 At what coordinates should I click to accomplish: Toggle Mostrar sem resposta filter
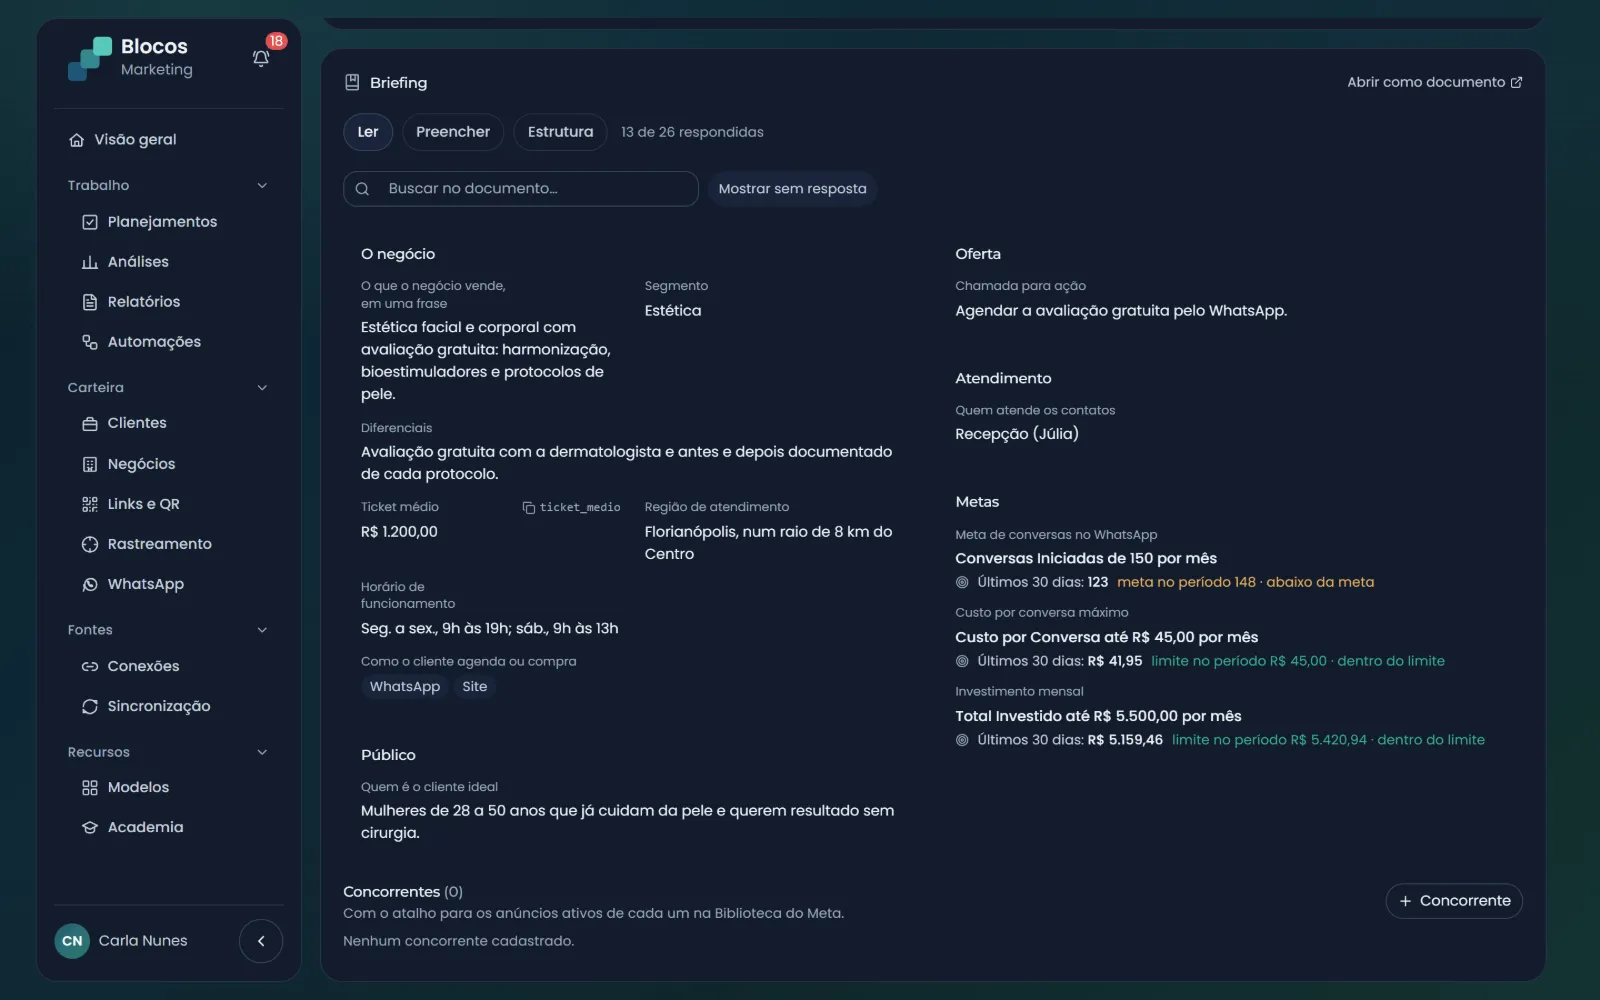coord(792,189)
